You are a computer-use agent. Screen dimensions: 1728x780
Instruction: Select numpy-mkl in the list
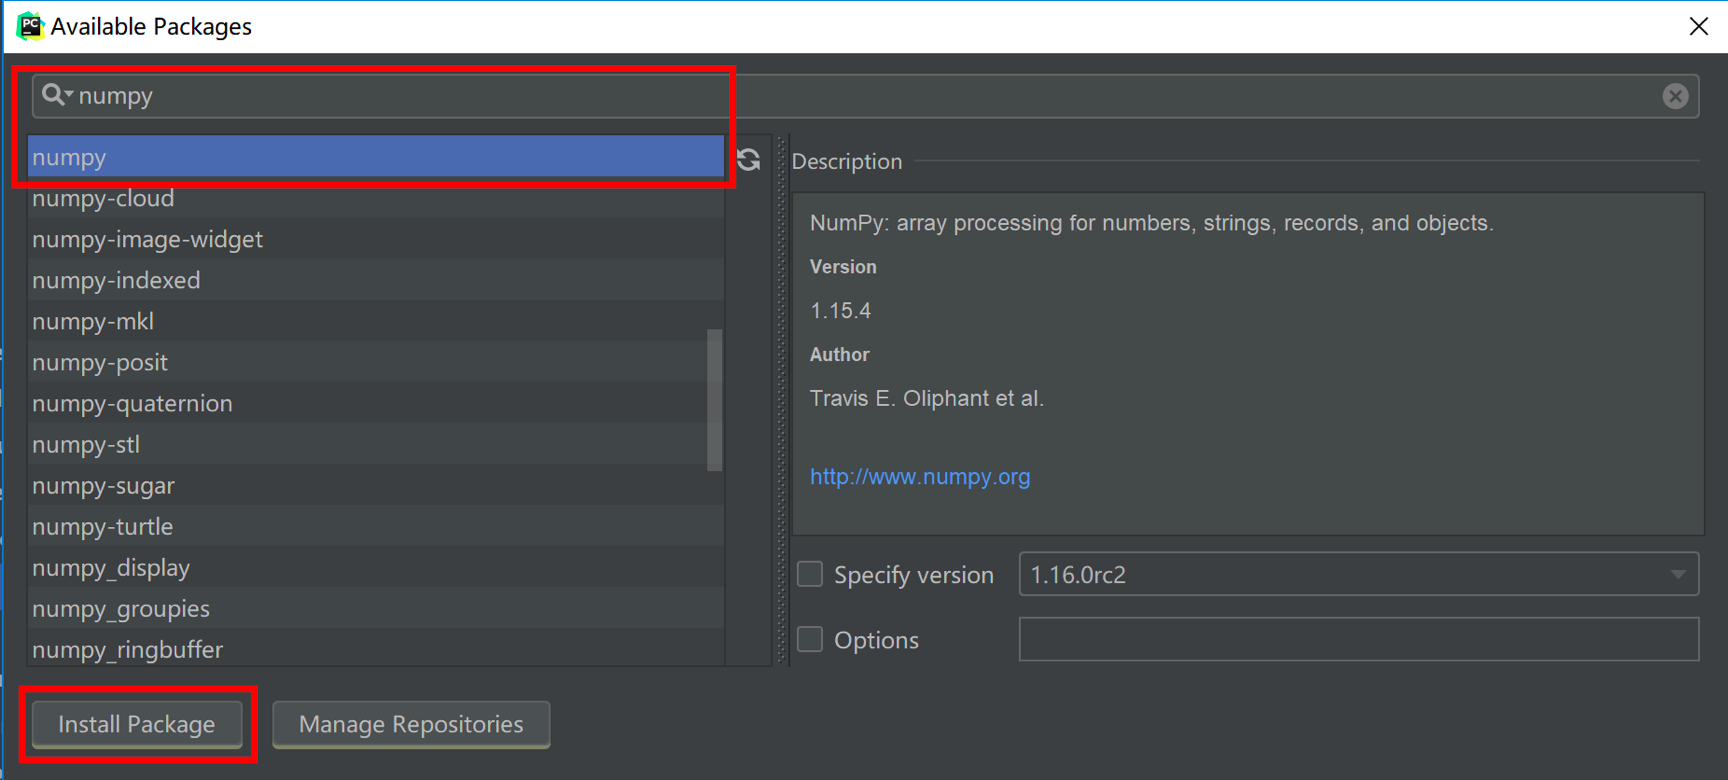tap(376, 321)
